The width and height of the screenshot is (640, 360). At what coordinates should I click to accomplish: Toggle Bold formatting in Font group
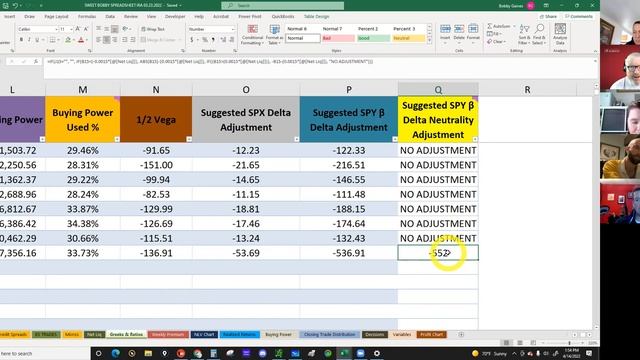(21, 40)
